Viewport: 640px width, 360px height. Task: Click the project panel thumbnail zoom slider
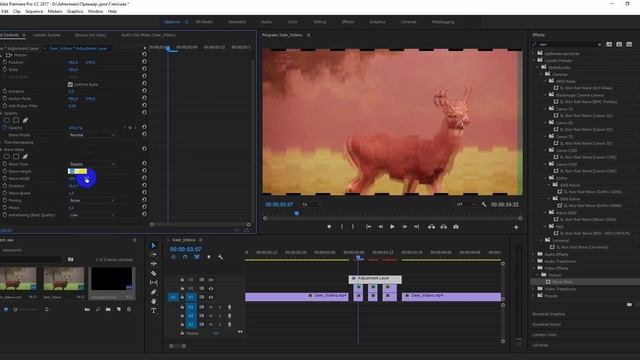click(15, 309)
